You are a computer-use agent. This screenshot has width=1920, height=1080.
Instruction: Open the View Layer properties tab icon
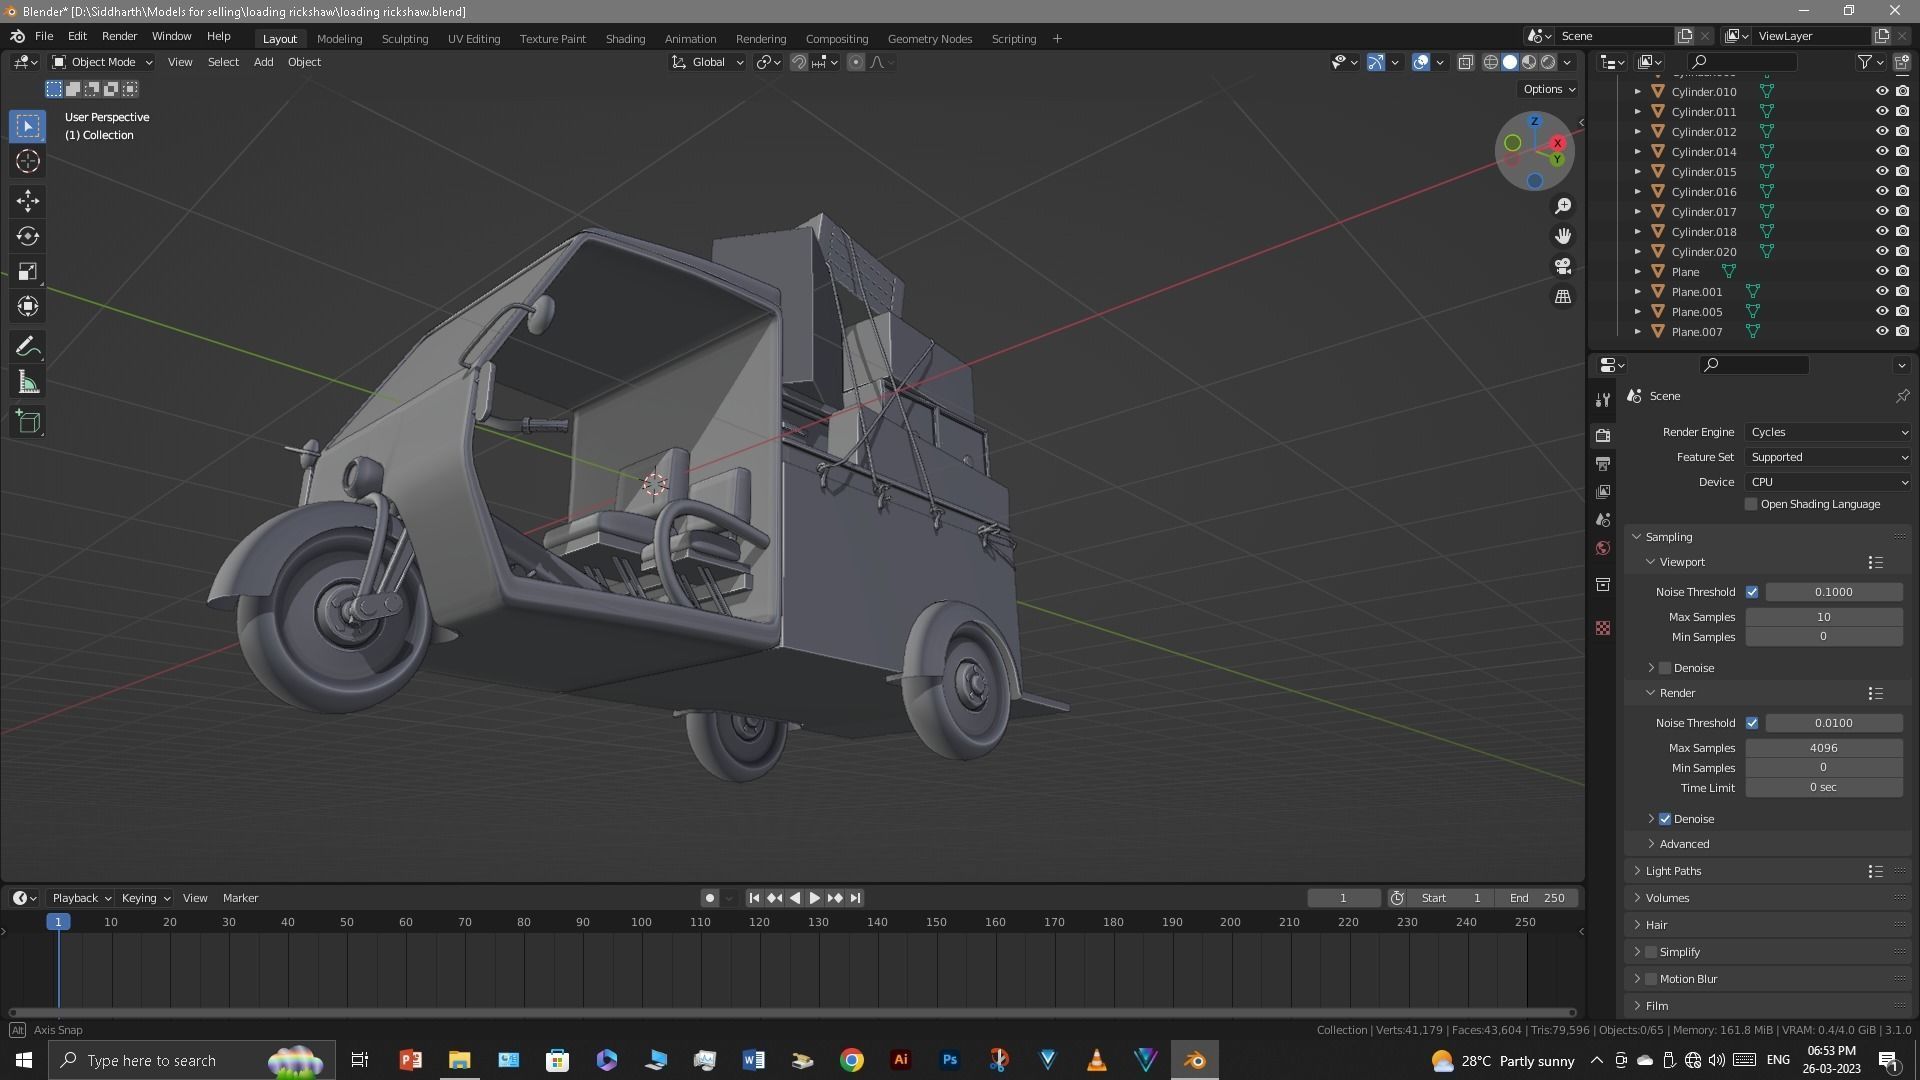coord(1603,492)
